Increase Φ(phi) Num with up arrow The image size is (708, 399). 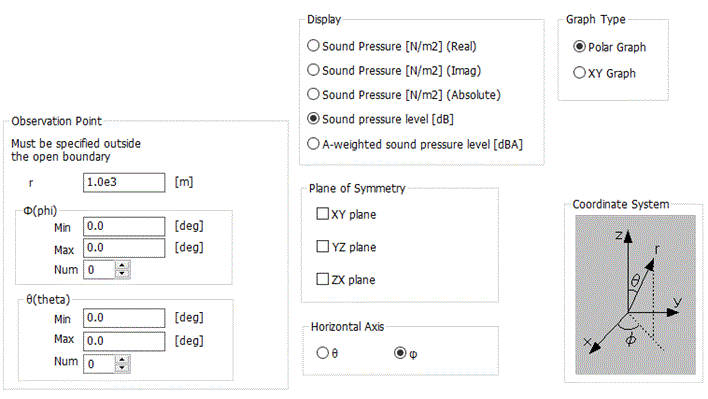point(122,265)
